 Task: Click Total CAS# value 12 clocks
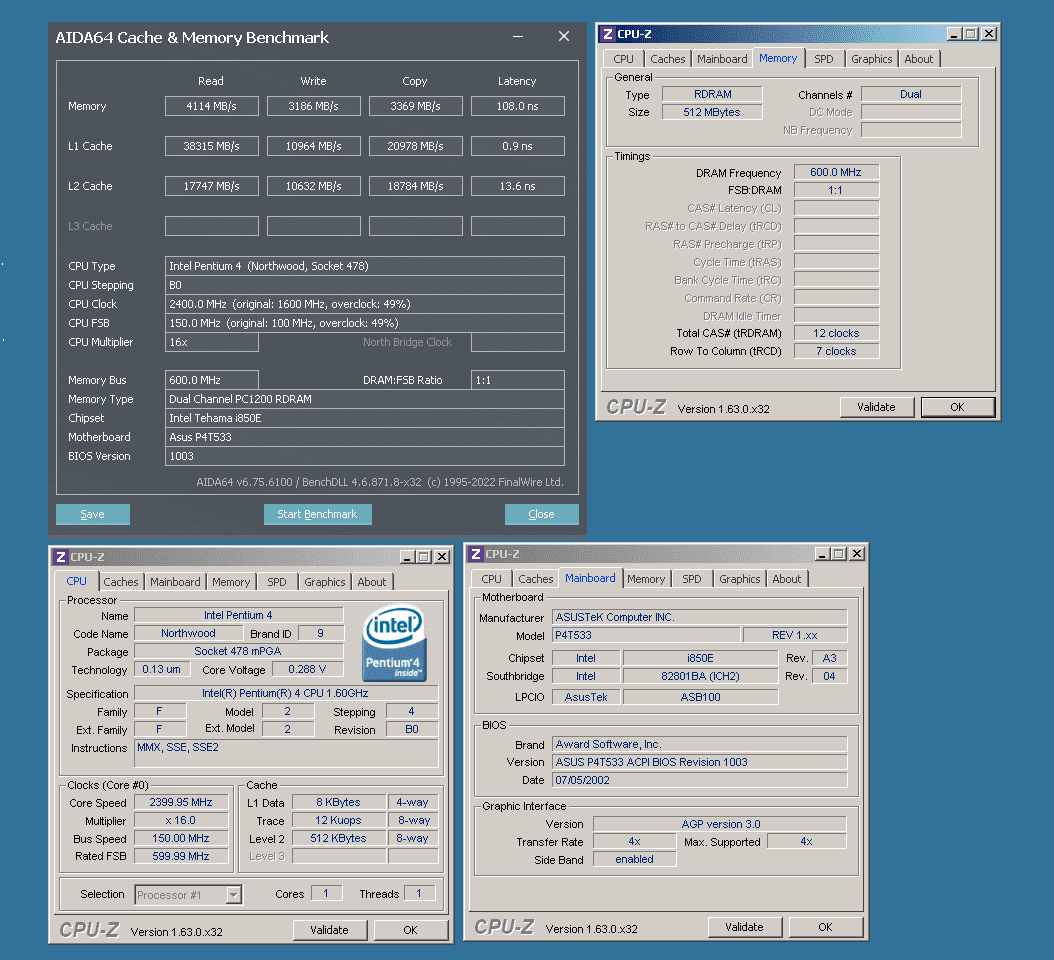coord(836,333)
